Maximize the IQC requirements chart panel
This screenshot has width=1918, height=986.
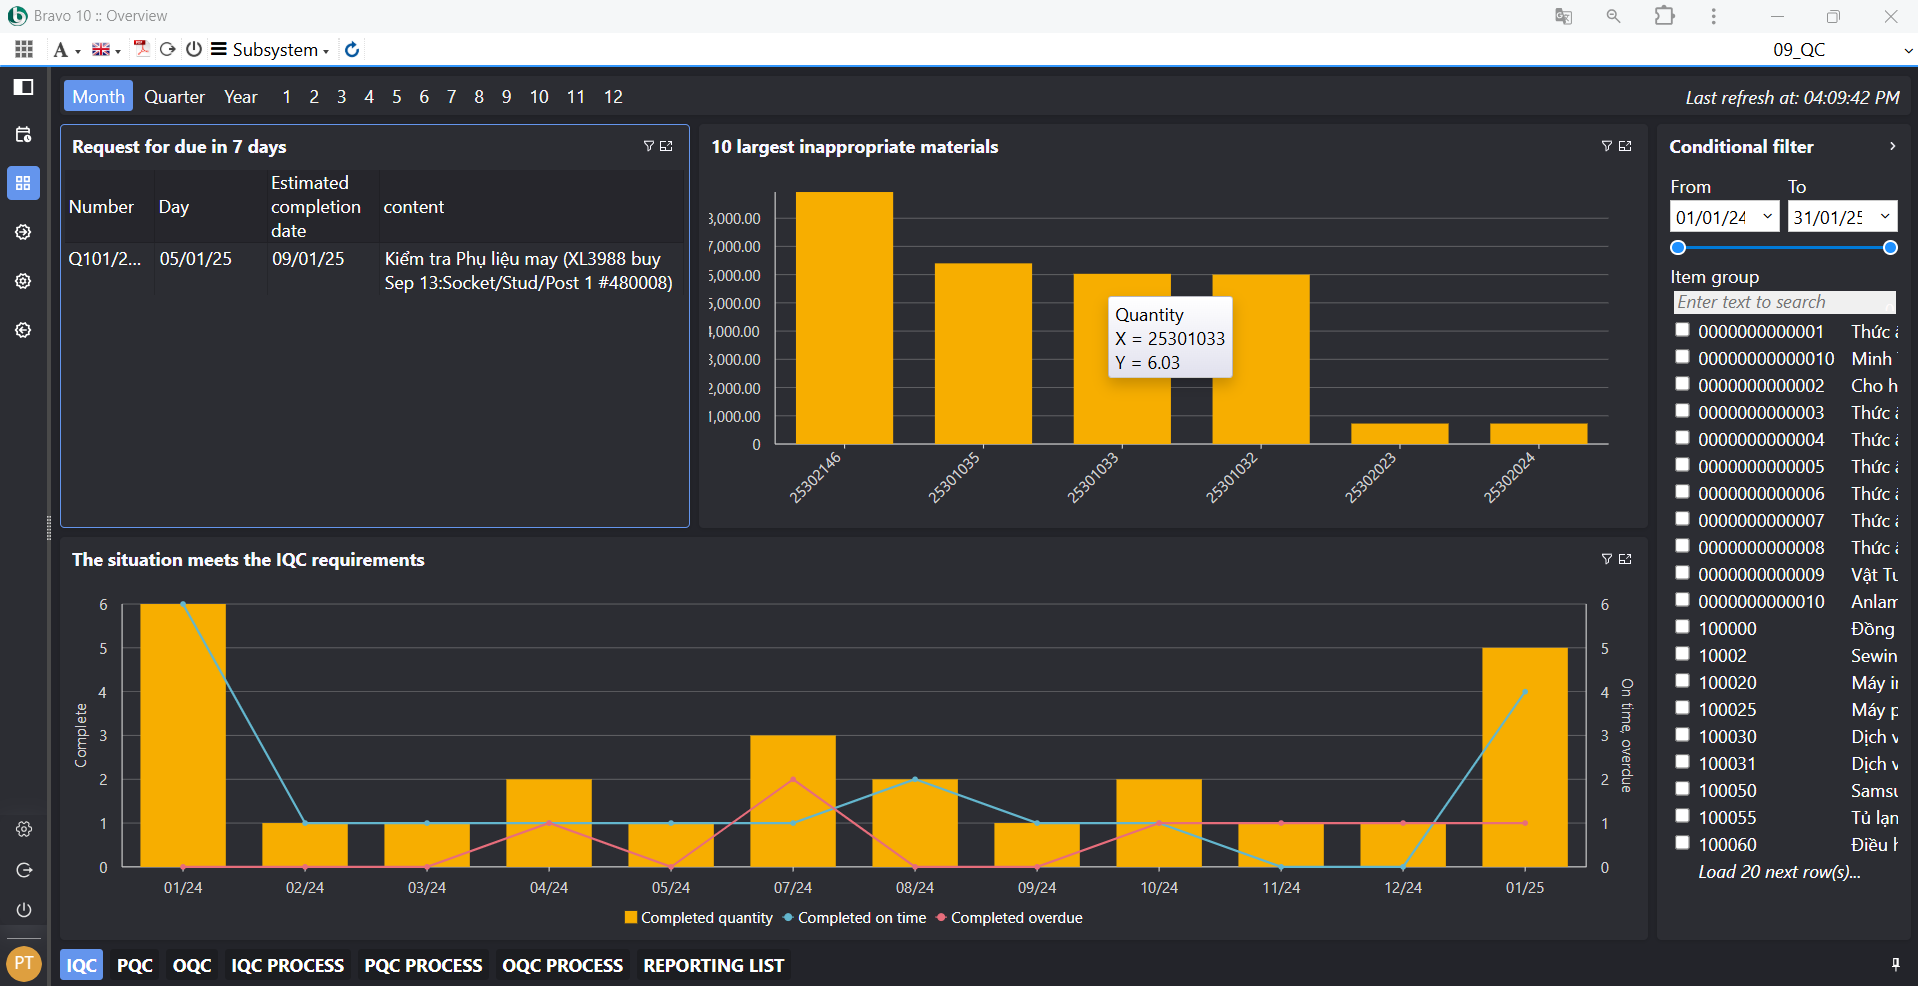click(x=1625, y=559)
